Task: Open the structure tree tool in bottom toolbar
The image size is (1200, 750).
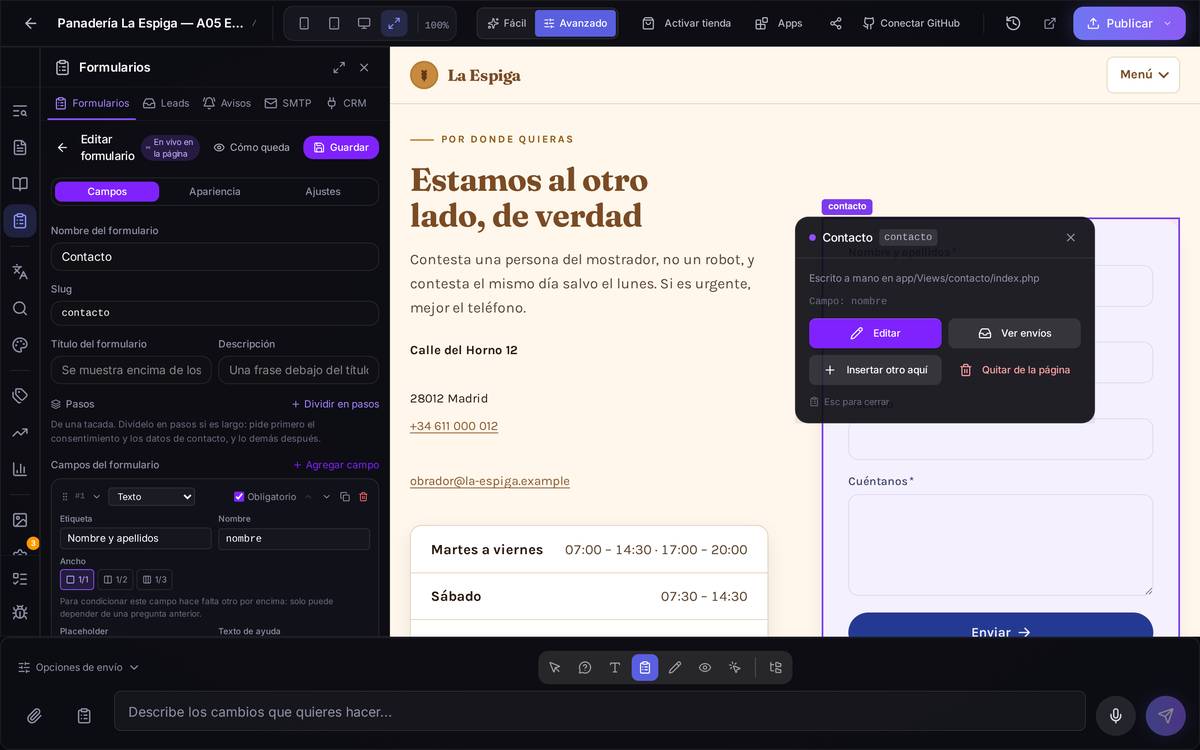Action: (775, 667)
